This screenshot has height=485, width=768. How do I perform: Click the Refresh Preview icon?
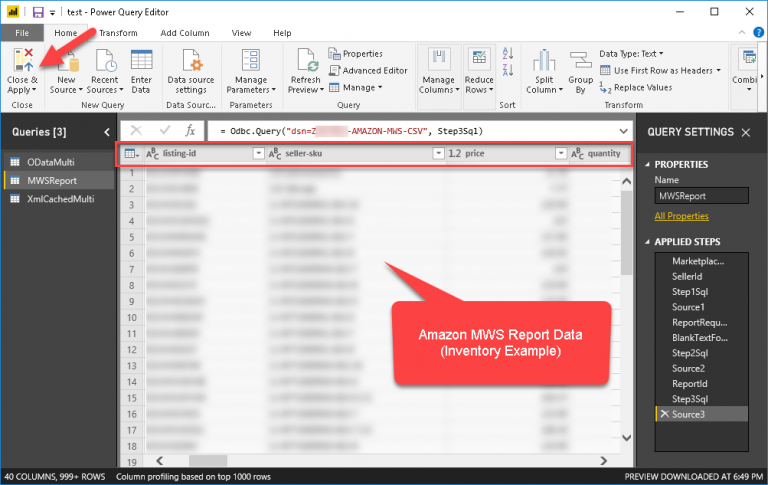307,61
